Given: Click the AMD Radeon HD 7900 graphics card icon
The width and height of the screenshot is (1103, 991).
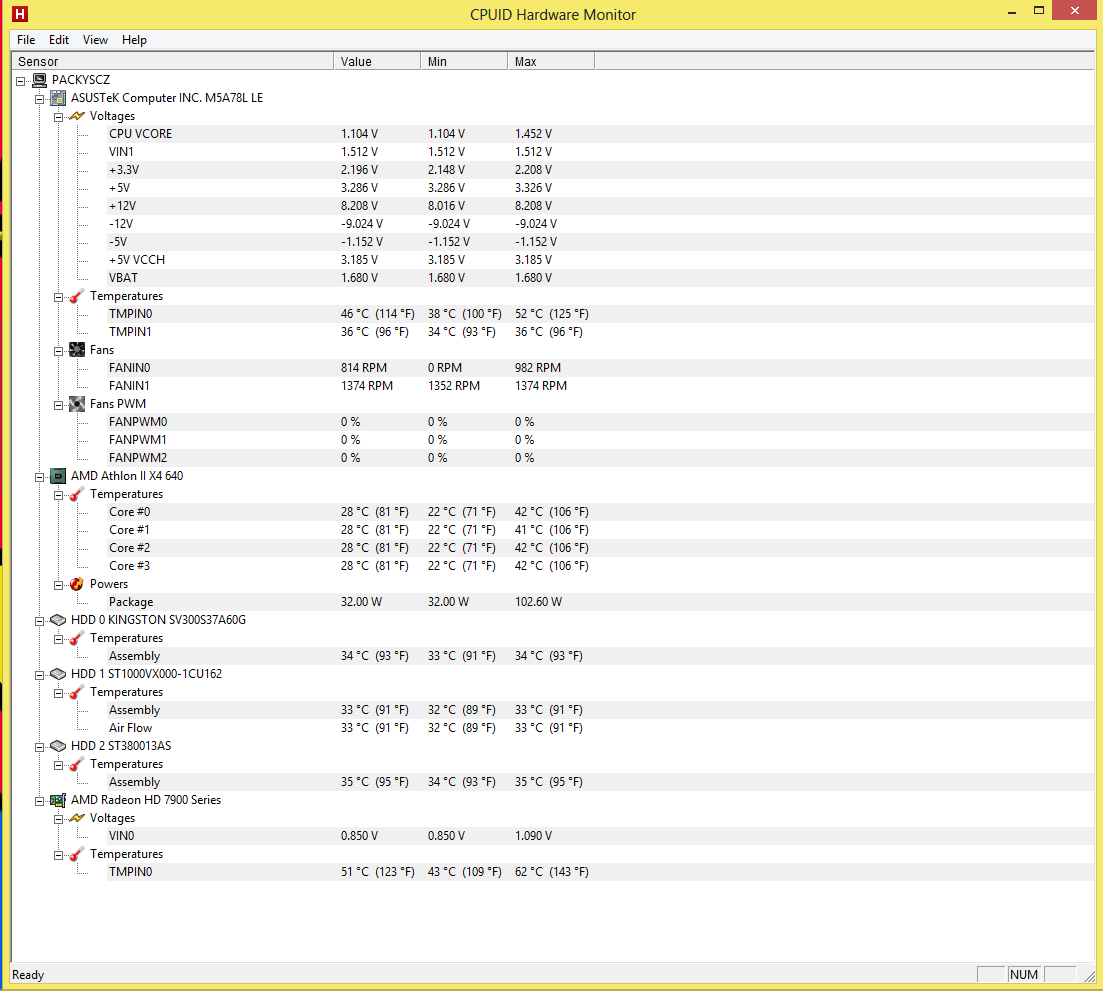Looking at the screenshot, I should [x=58, y=800].
